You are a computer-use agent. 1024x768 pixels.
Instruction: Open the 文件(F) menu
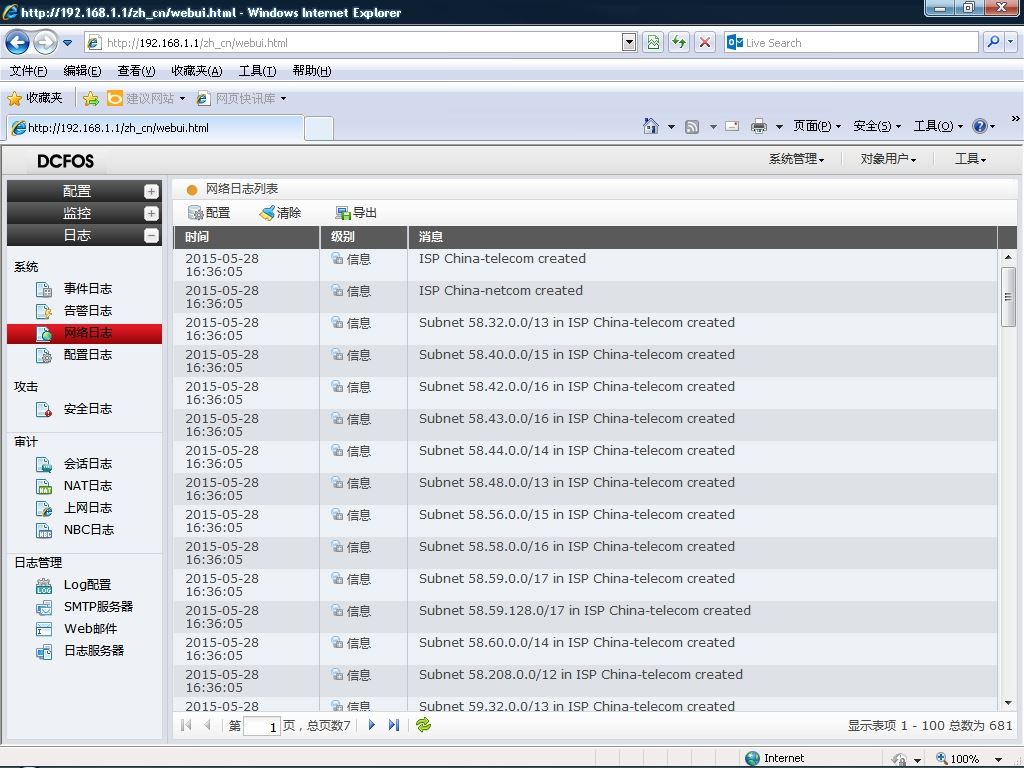click(x=28, y=71)
